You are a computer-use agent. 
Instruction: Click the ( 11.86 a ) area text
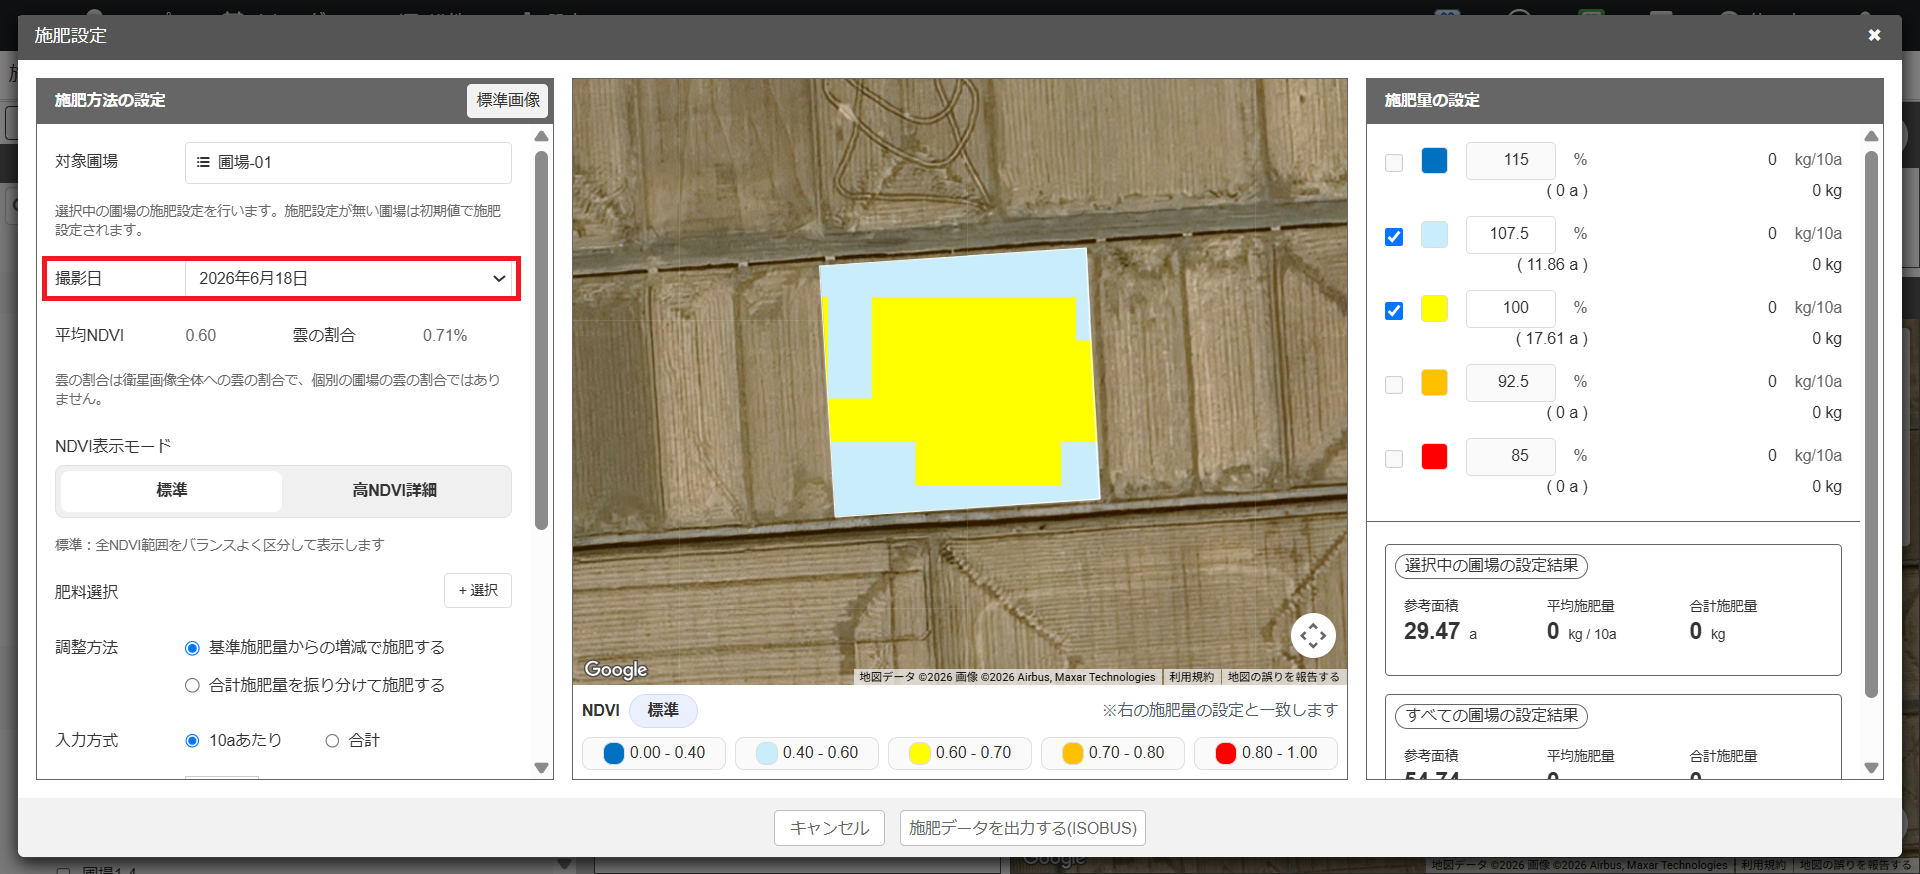point(1552,265)
